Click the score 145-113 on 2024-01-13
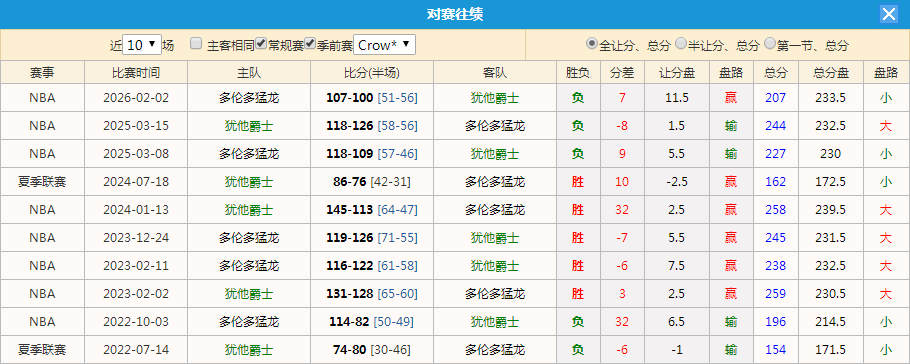910x364 pixels. pos(350,210)
